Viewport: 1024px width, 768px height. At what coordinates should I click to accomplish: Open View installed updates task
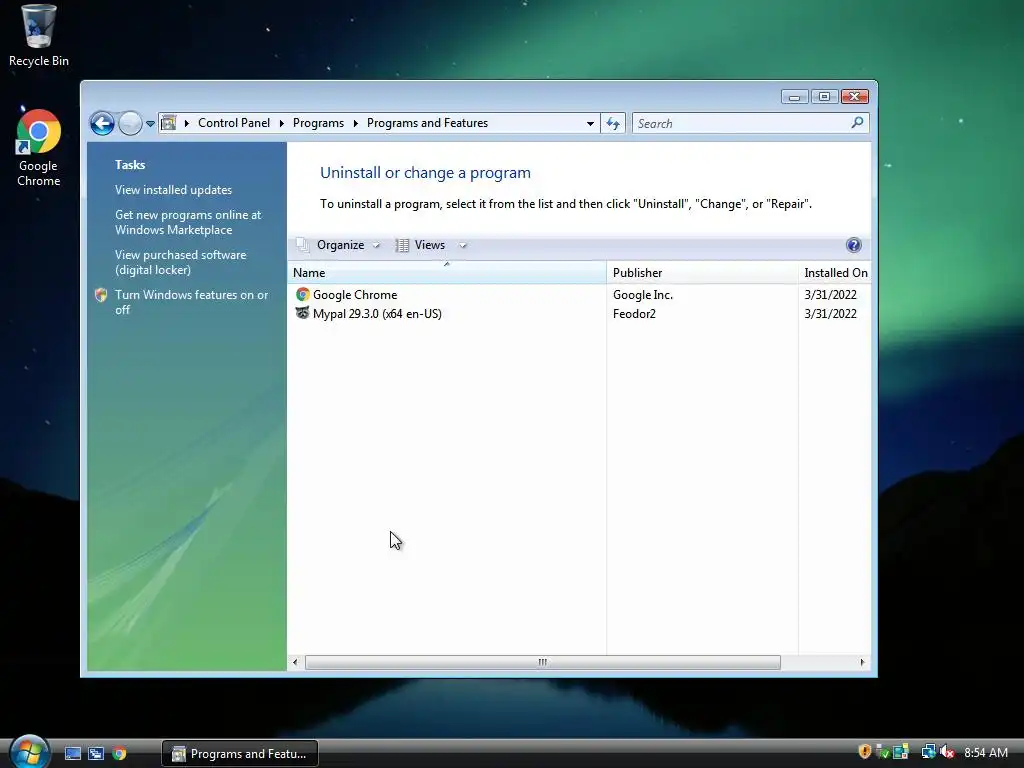click(173, 190)
